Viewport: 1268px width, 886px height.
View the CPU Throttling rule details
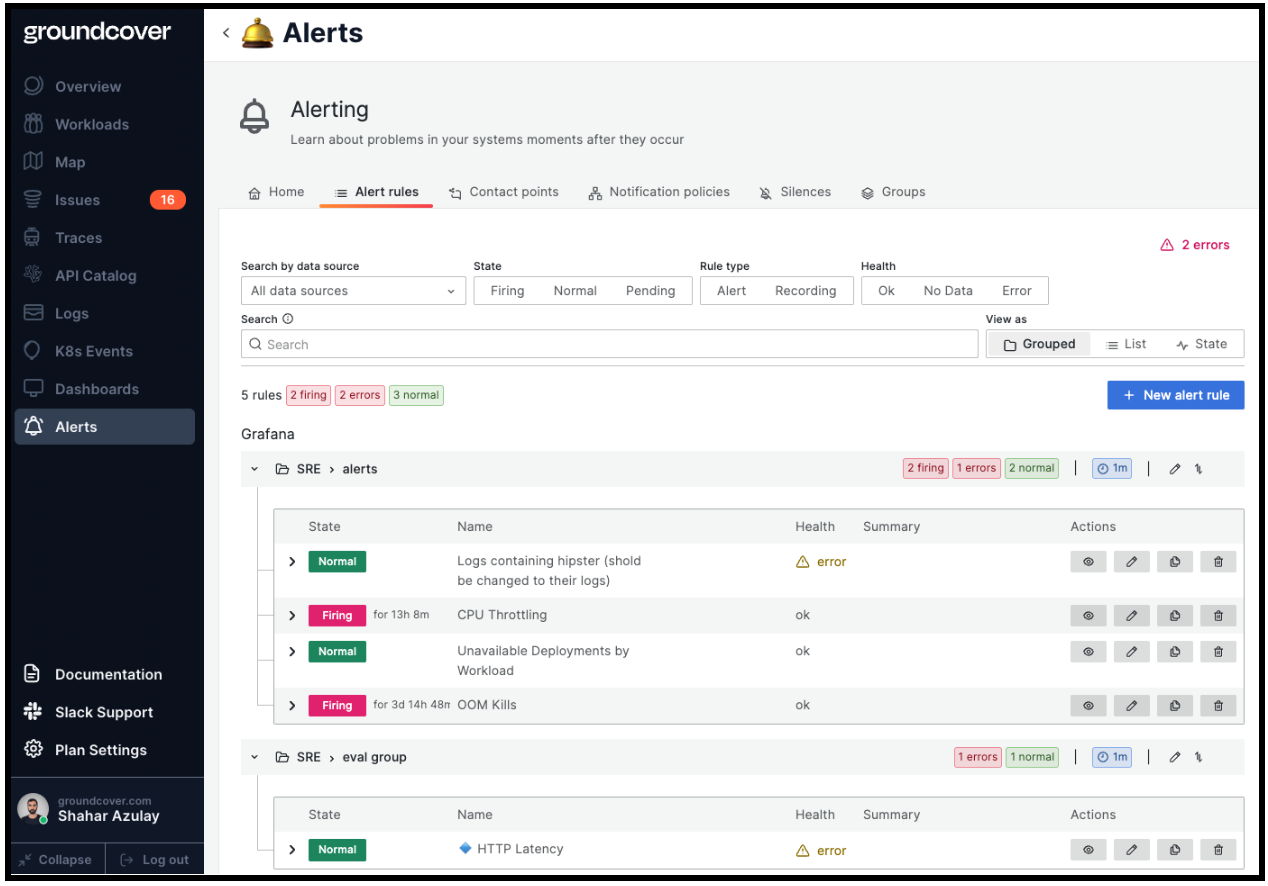tap(1088, 615)
